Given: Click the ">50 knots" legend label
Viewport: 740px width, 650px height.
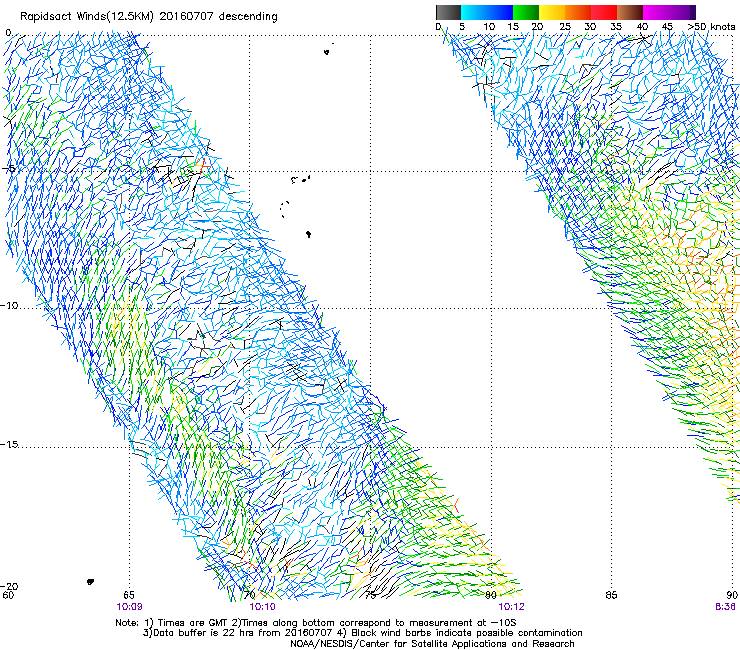Looking at the screenshot, I should tap(711, 27).
